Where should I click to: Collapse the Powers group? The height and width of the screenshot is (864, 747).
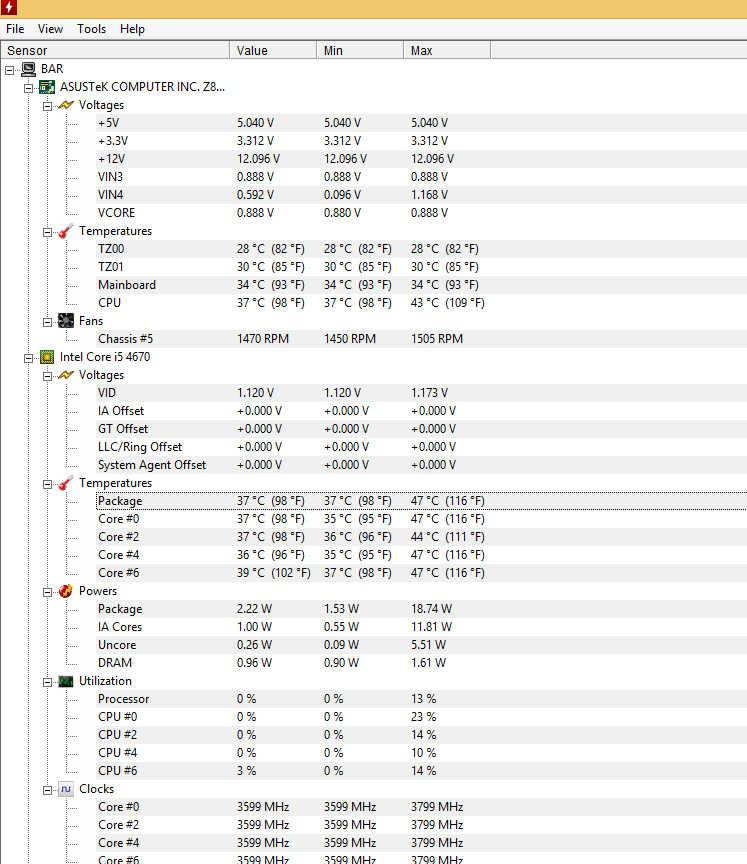47,592
